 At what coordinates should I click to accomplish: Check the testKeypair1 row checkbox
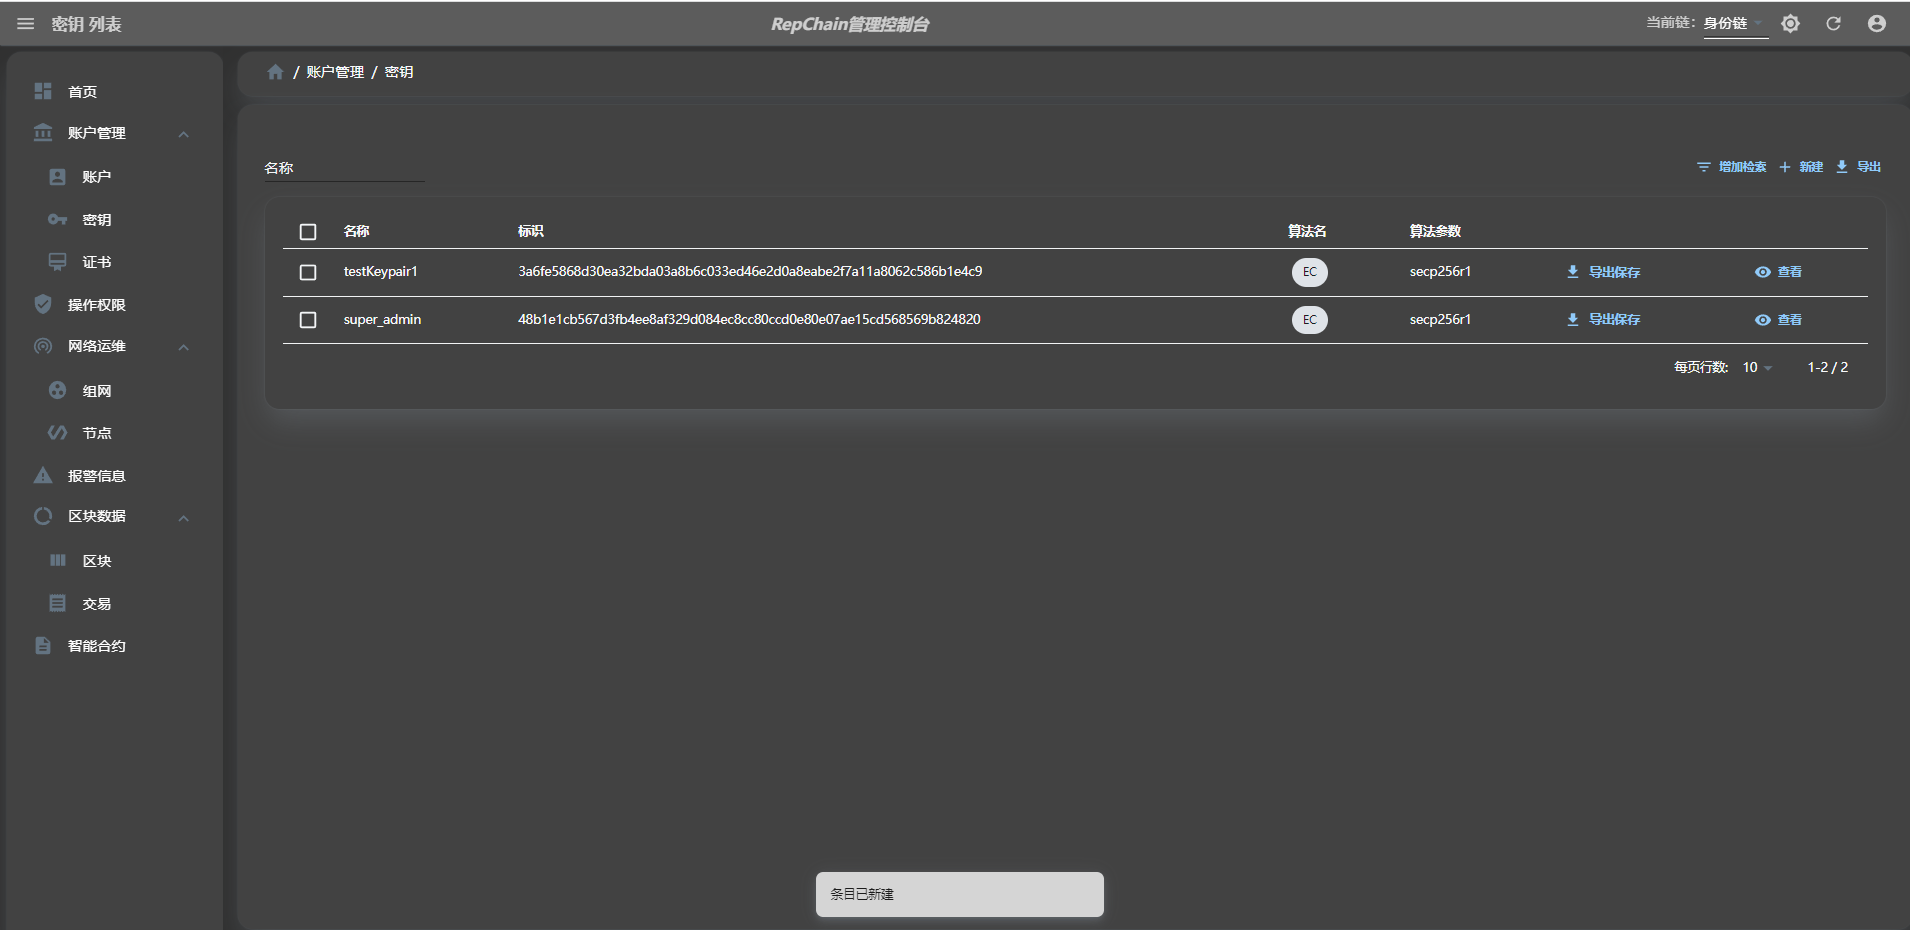click(308, 272)
